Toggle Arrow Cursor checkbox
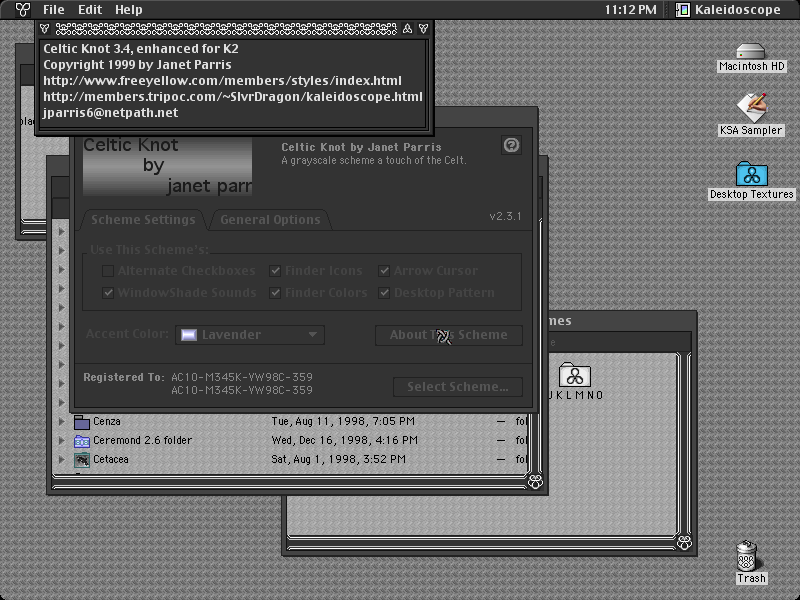 (384, 271)
